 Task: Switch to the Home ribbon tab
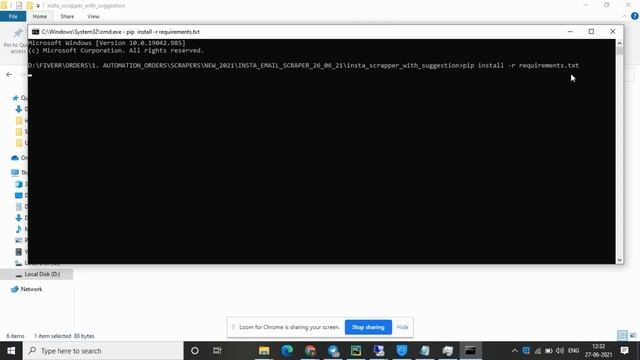coord(40,16)
